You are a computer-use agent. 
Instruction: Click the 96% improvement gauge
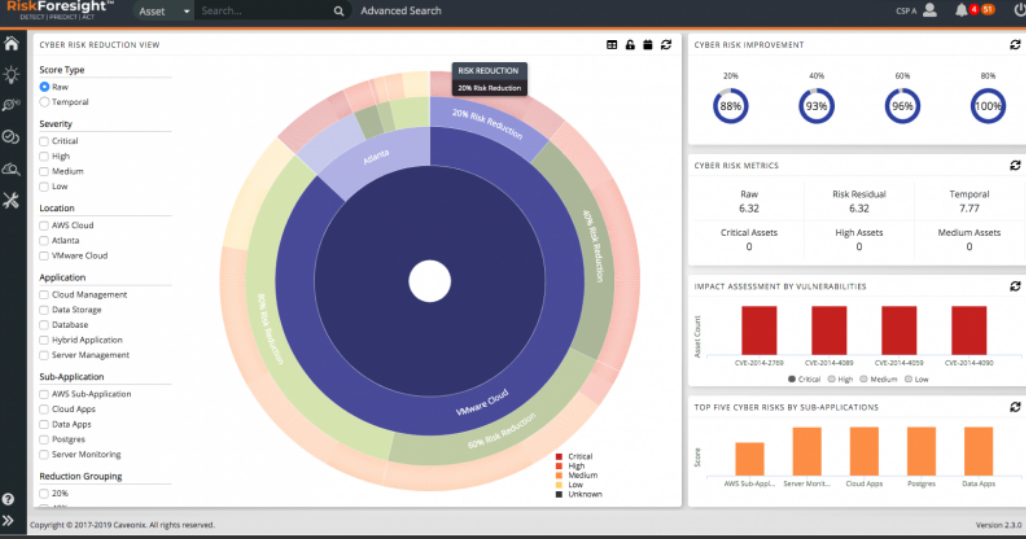click(902, 106)
